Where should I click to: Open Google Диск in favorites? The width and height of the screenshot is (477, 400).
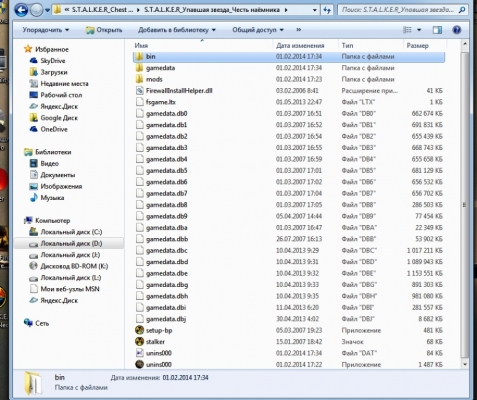53,118
